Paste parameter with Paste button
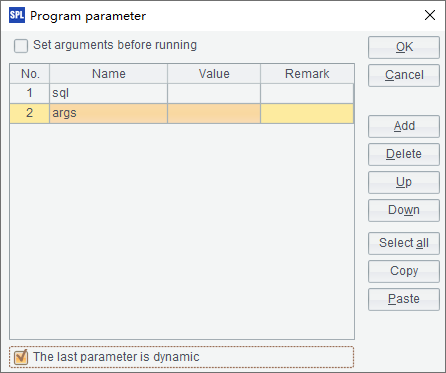The width and height of the screenshot is (446, 373). tap(404, 299)
